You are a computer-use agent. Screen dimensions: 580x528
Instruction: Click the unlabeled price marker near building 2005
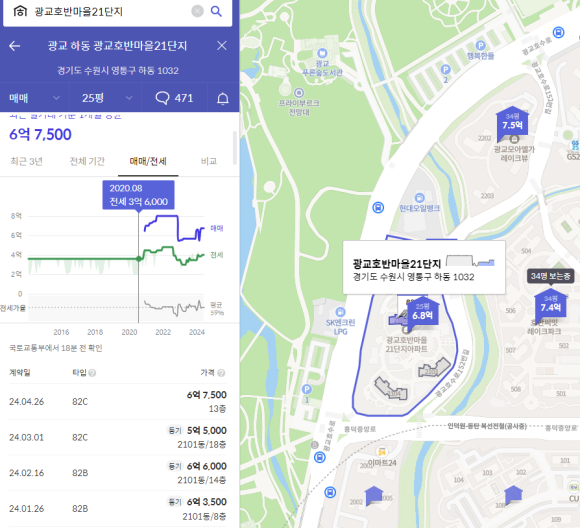coord(374,495)
